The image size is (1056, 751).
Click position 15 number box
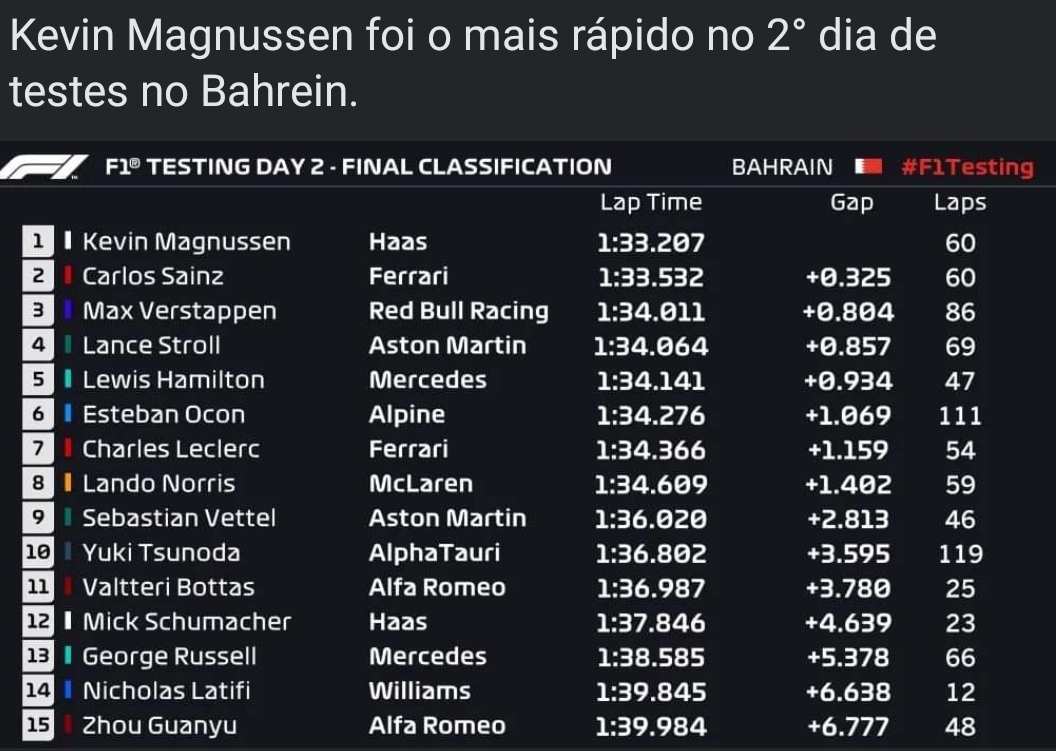(38, 725)
